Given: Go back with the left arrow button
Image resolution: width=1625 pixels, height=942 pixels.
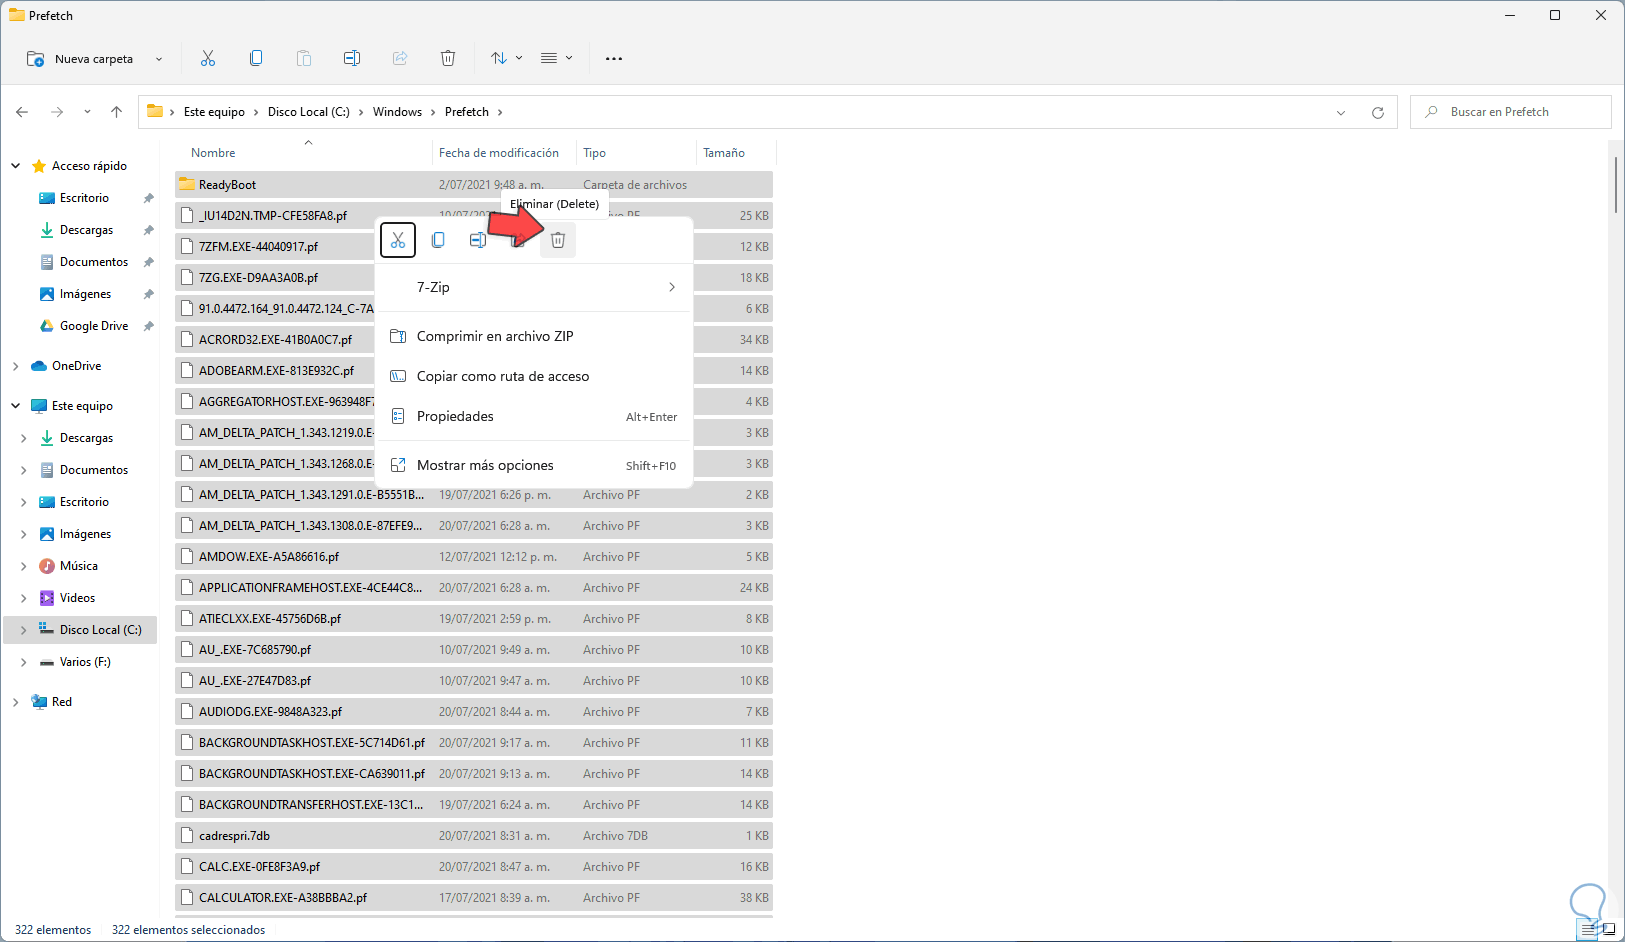Looking at the screenshot, I should [22, 112].
